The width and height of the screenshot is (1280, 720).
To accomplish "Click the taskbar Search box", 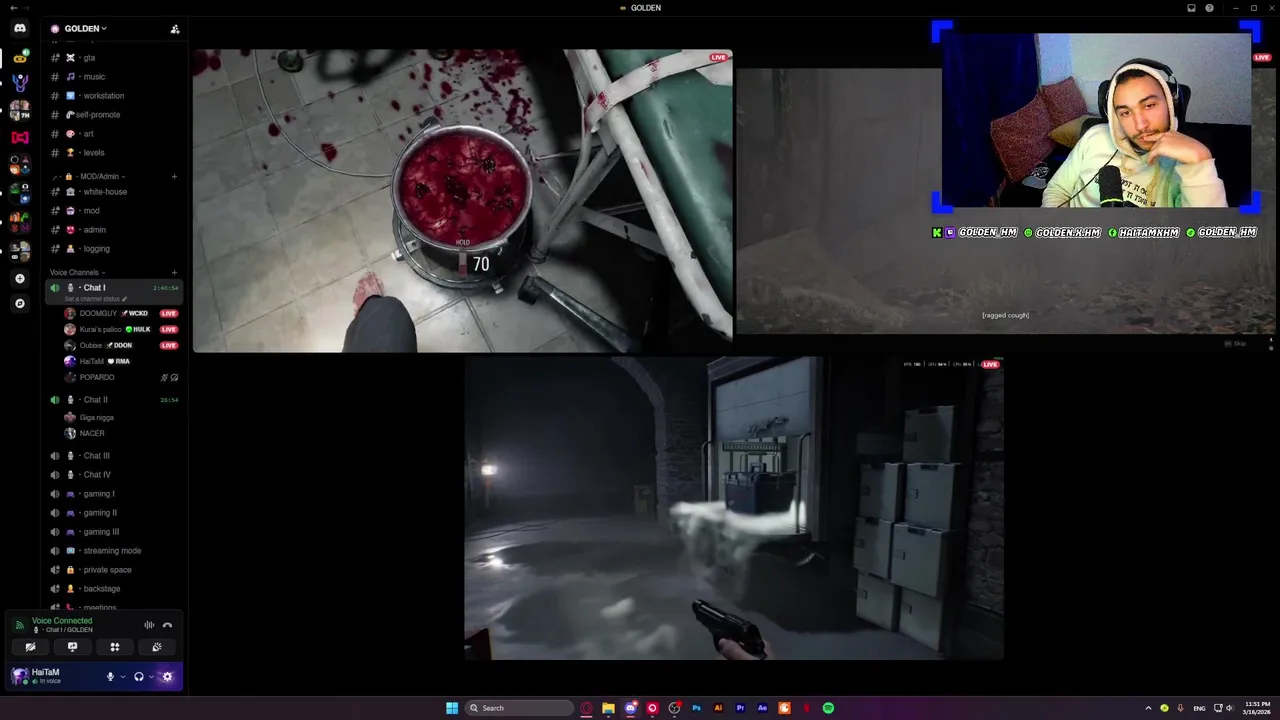I will click(x=520, y=708).
